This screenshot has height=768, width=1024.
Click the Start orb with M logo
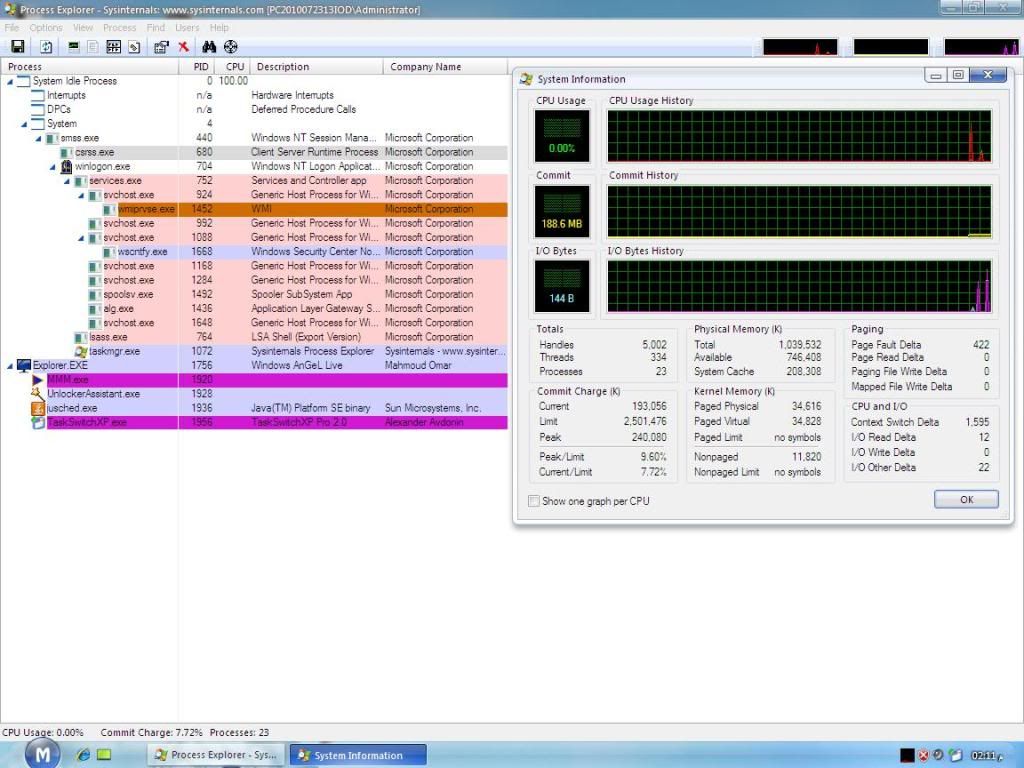(x=42, y=754)
